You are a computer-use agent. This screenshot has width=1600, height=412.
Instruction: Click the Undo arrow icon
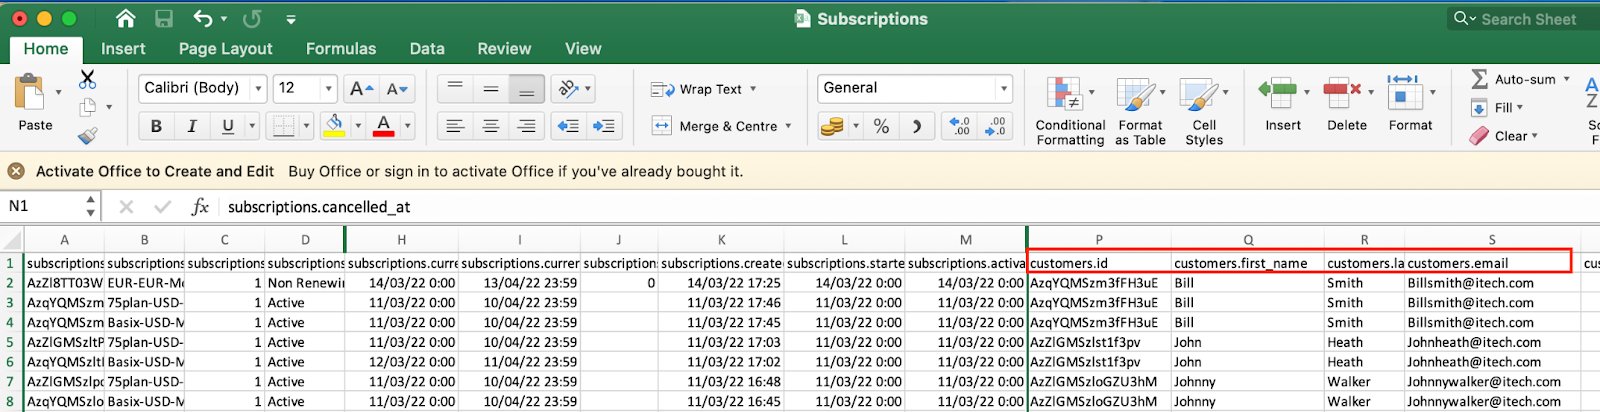[x=203, y=18]
